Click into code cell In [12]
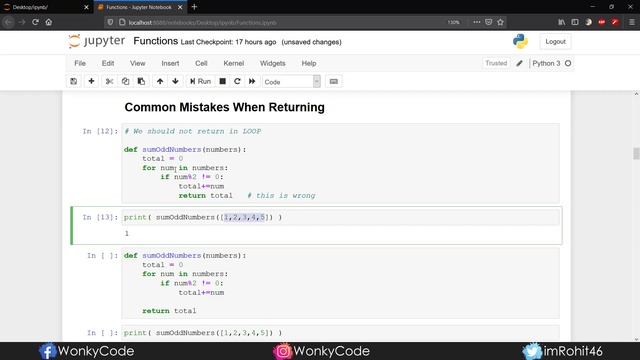The width and height of the screenshot is (640, 360). (x=340, y=163)
